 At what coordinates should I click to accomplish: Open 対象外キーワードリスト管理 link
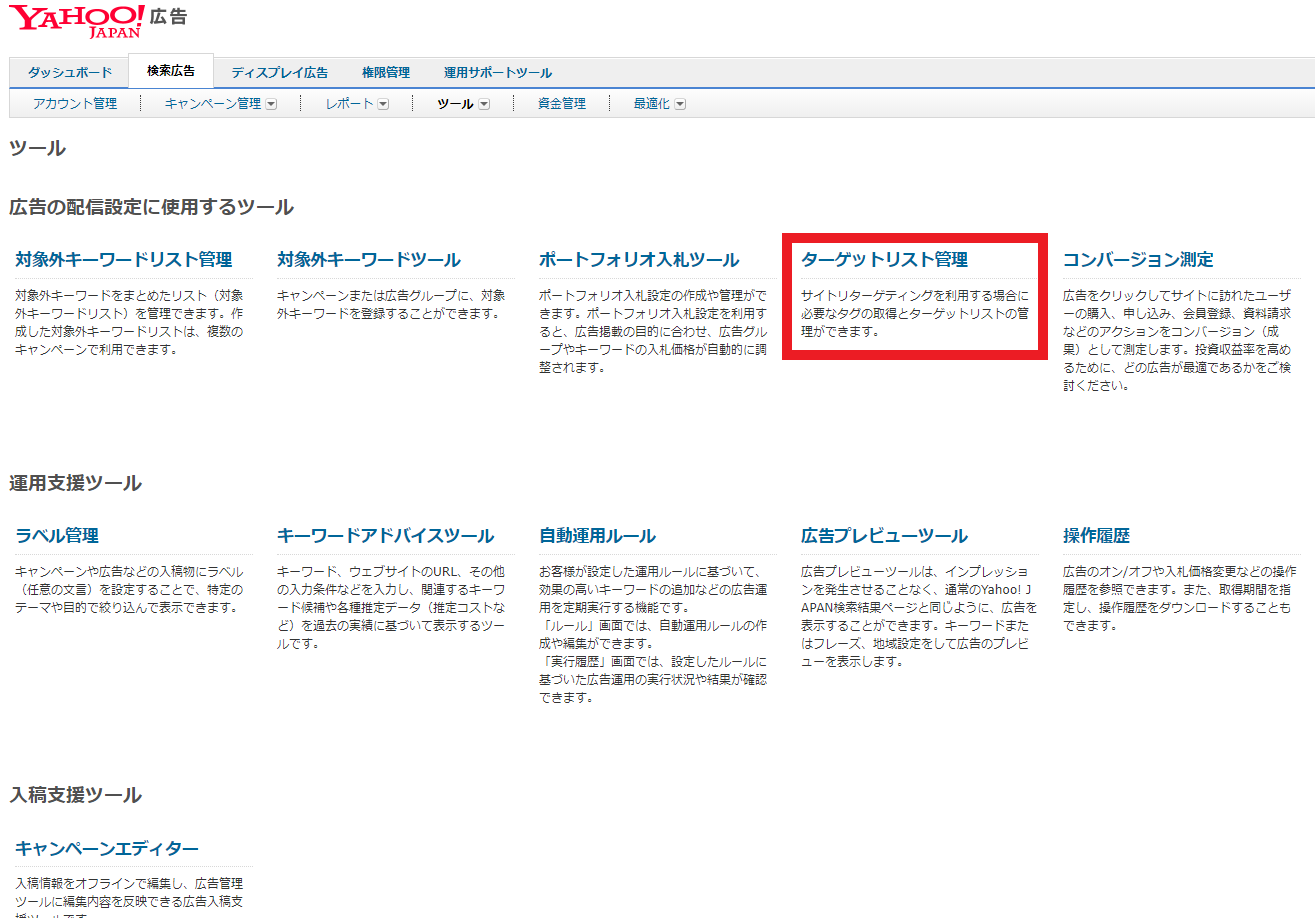pos(124,259)
